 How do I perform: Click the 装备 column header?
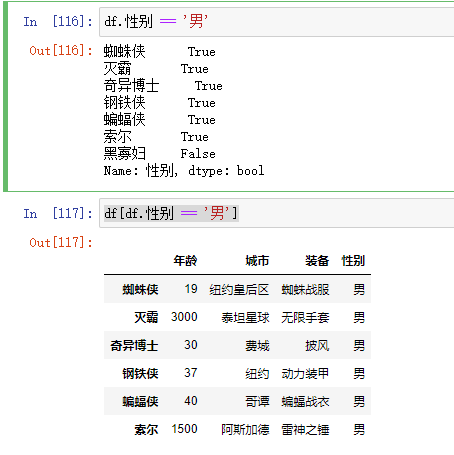317,260
